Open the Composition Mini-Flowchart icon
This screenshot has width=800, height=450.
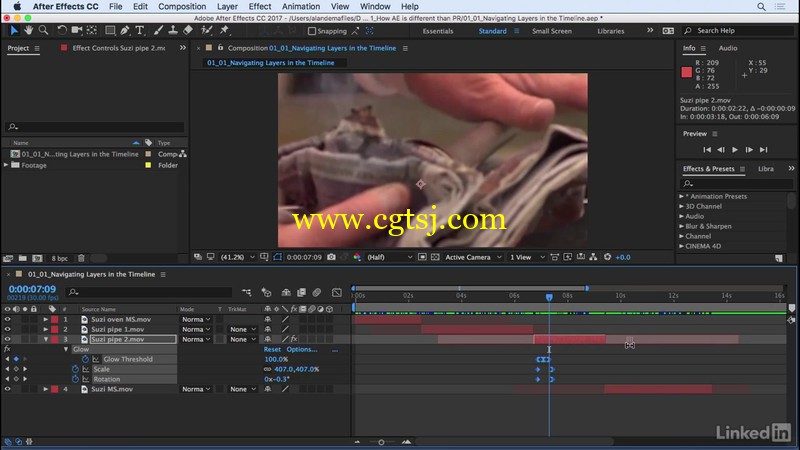pyautogui.click(x=246, y=292)
